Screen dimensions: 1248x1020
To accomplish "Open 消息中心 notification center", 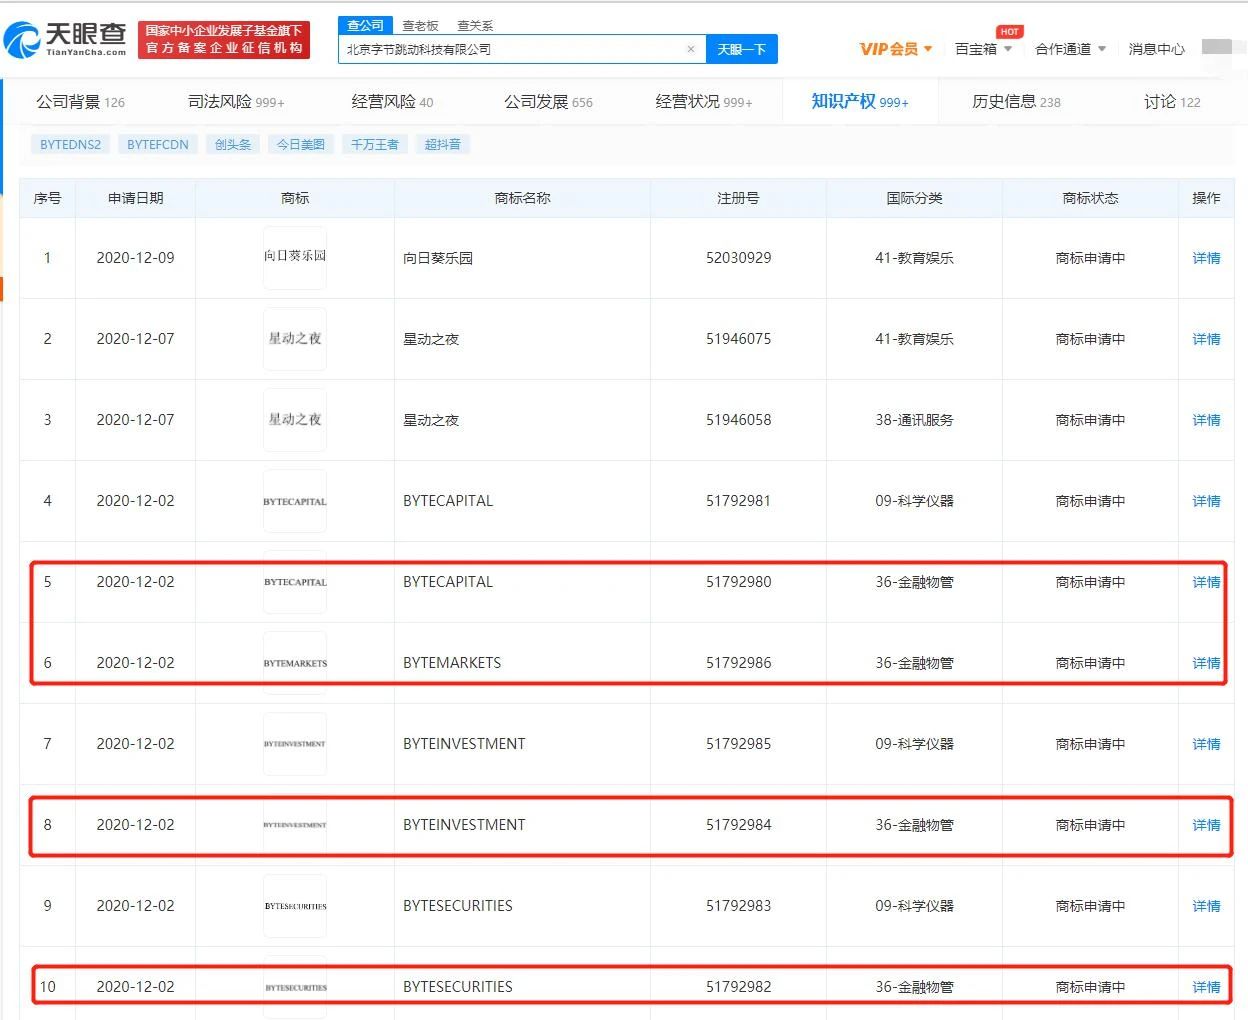I will click(x=1155, y=48).
